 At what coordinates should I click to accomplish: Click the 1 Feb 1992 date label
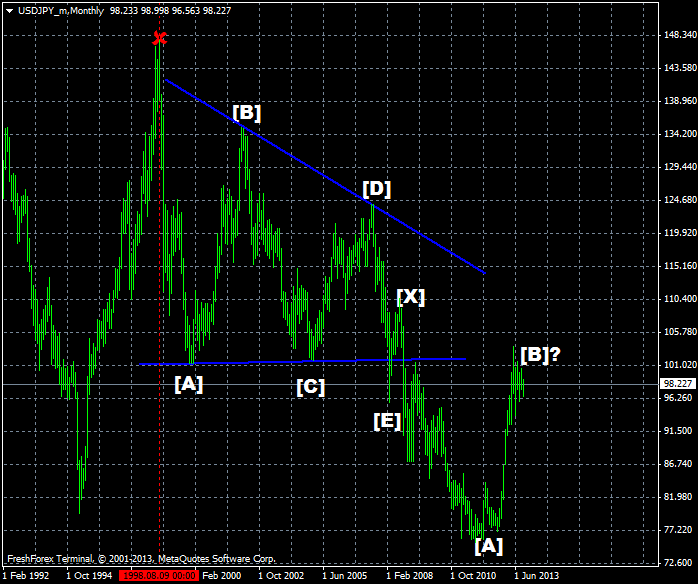coord(25,576)
